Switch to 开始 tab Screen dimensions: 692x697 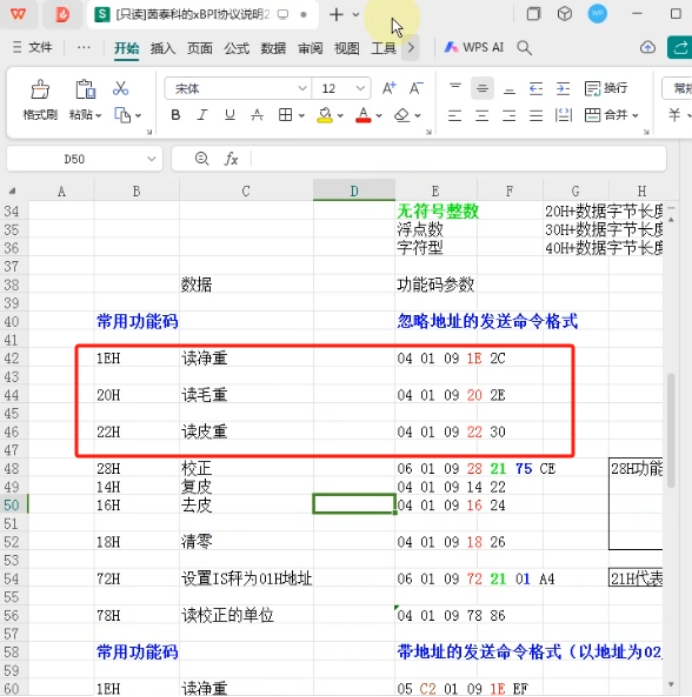coord(127,48)
